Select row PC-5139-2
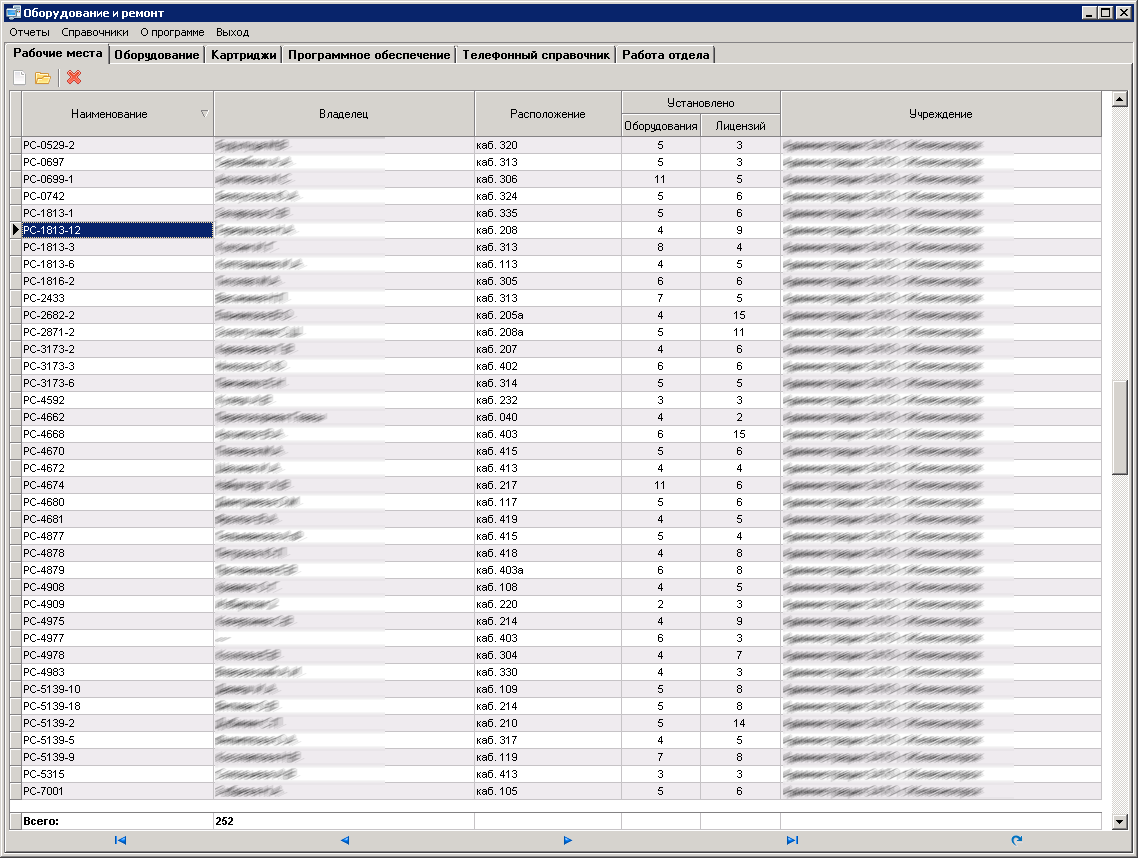 556,723
